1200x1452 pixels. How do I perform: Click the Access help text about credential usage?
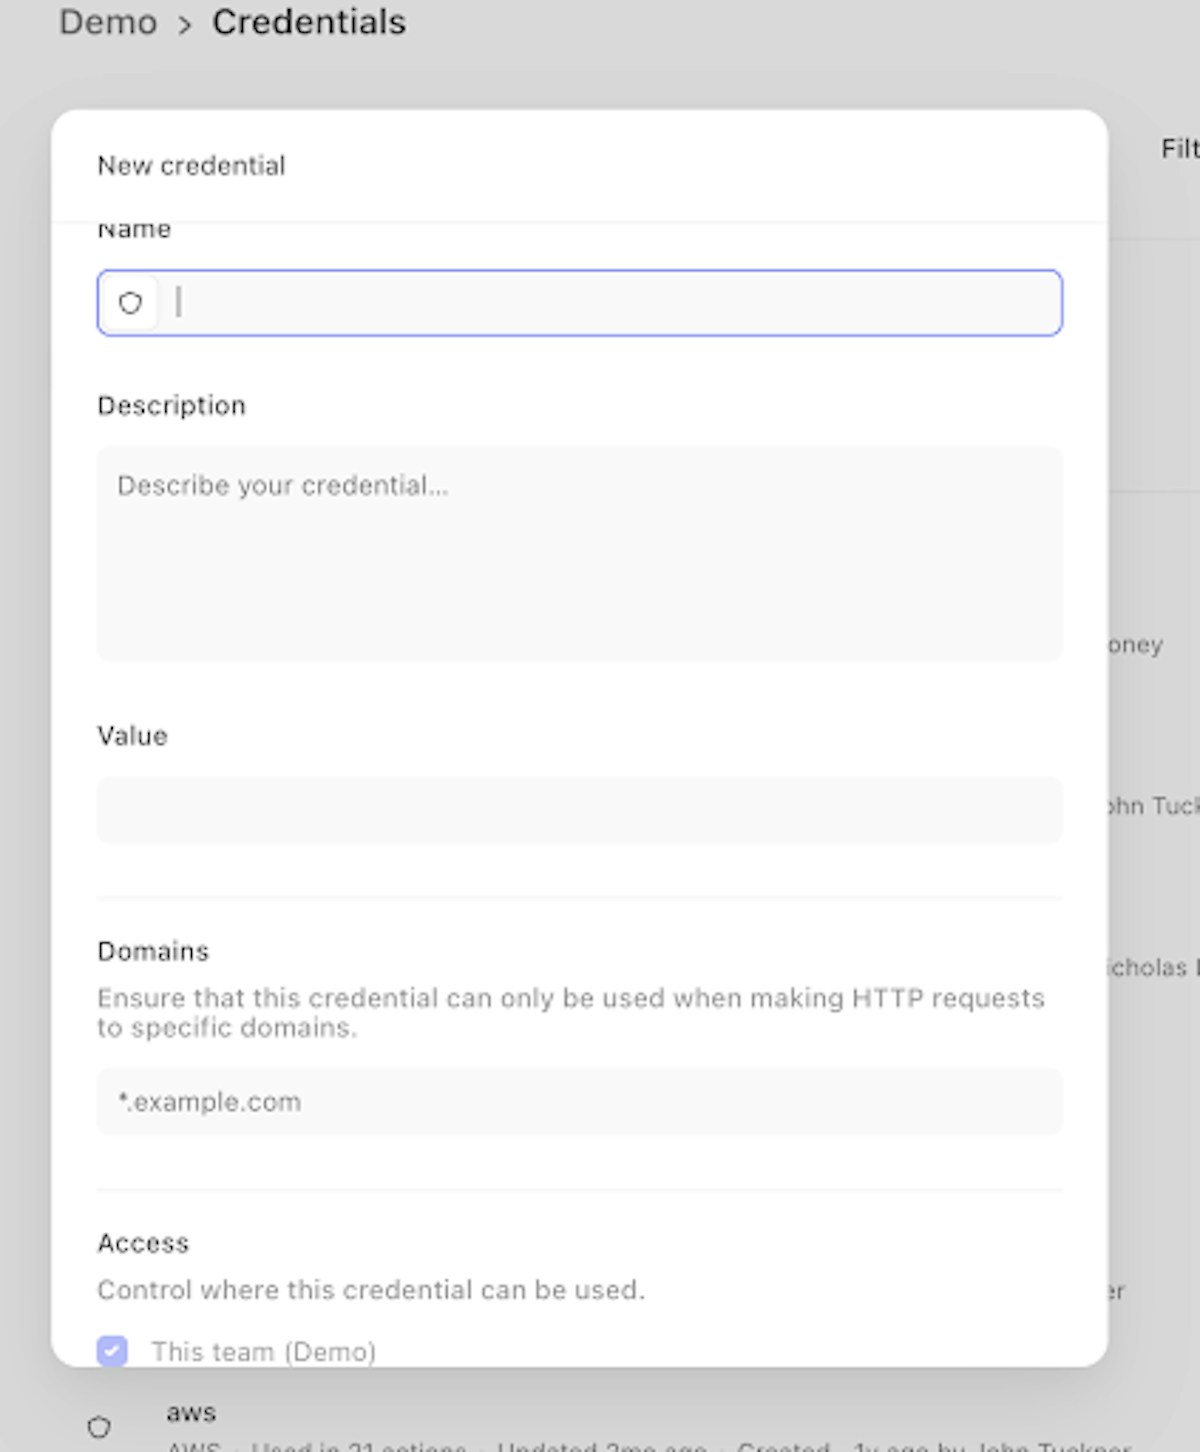(371, 1290)
